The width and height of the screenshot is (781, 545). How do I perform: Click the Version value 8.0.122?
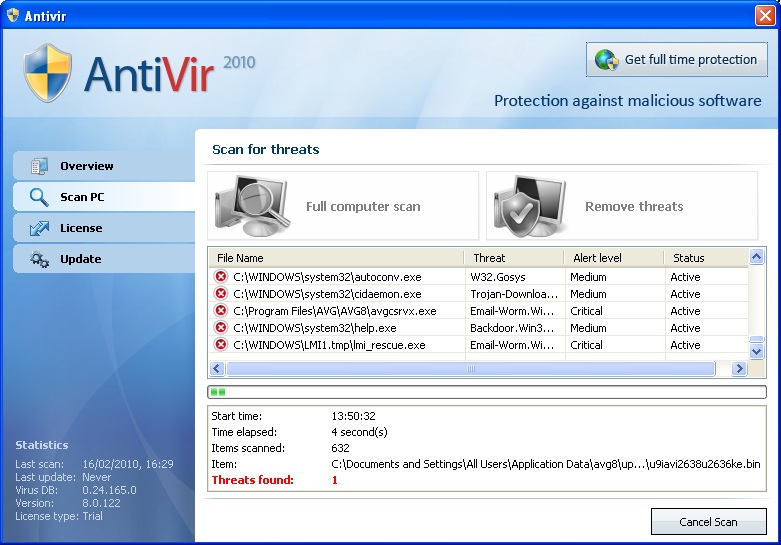101,503
